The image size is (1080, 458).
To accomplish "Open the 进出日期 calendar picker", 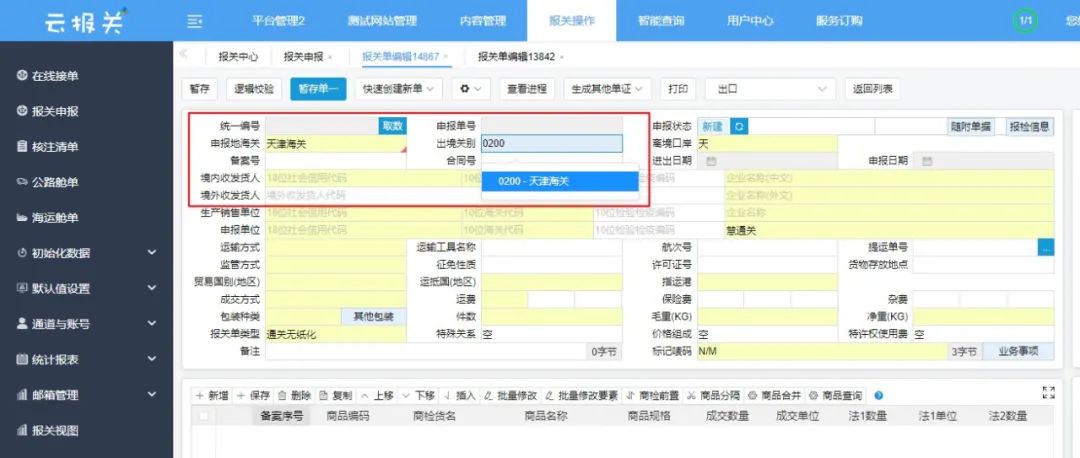I will click(711, 161).
